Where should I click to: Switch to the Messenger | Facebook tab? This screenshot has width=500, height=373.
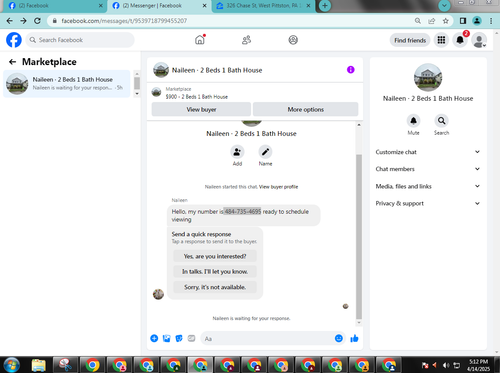click(159, 6)
